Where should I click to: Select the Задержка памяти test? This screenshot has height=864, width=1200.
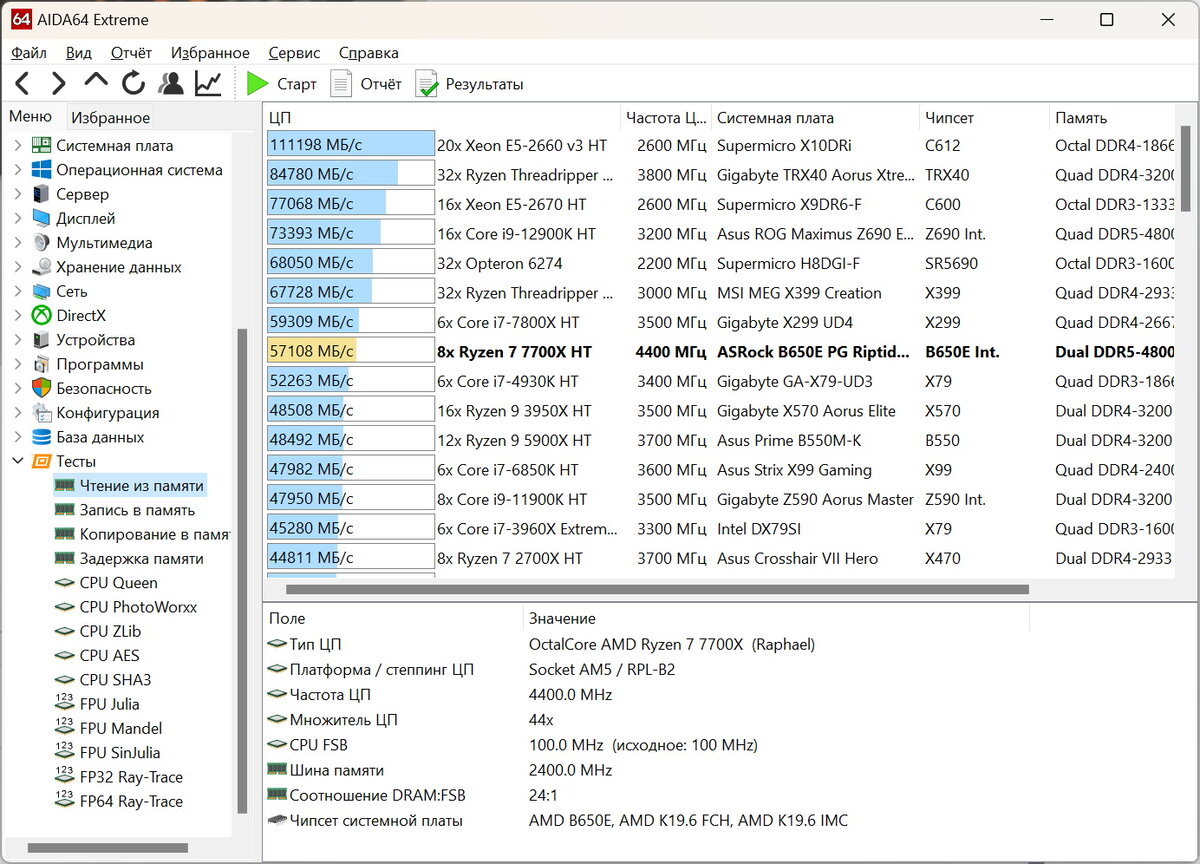(130, 558)
